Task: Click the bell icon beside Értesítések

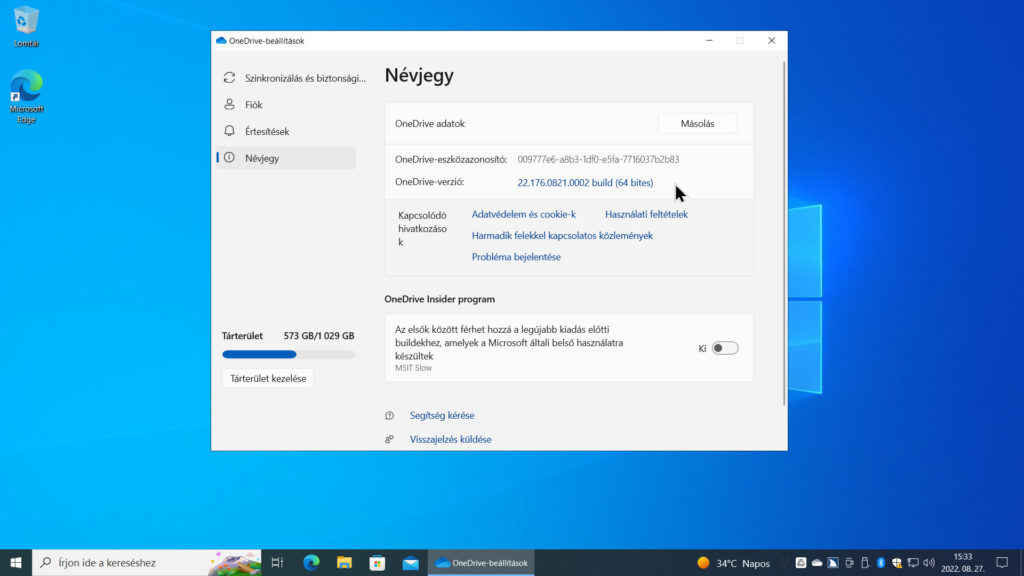Action: coord(229,131)
